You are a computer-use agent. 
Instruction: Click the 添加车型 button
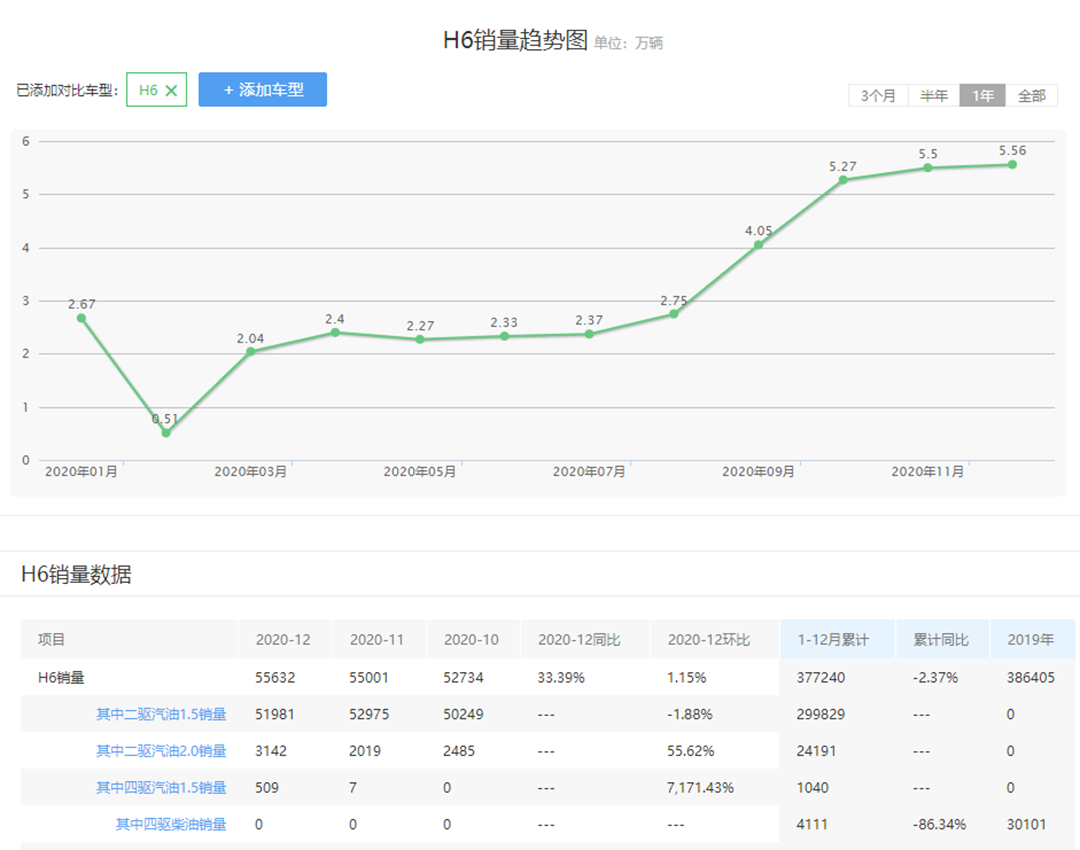tap(263, 90)
